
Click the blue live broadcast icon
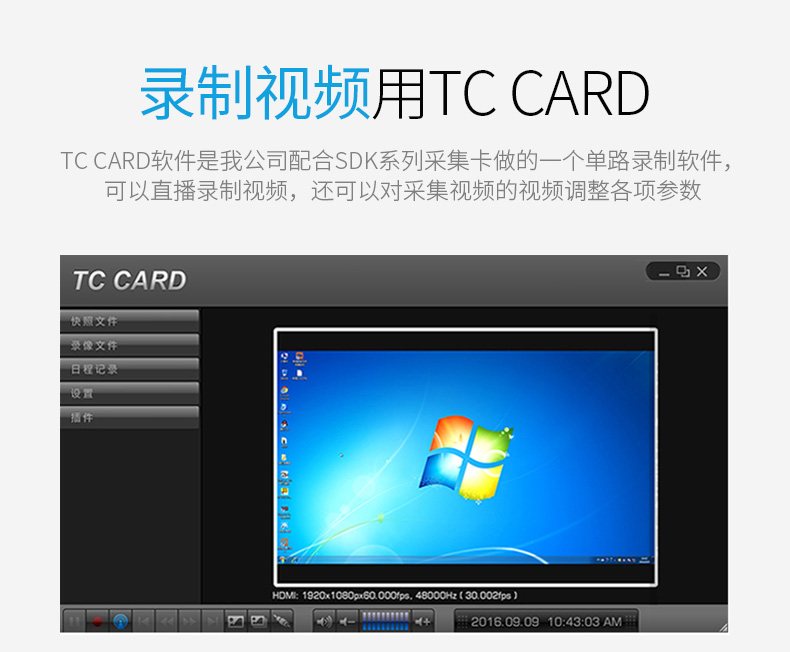120,621
